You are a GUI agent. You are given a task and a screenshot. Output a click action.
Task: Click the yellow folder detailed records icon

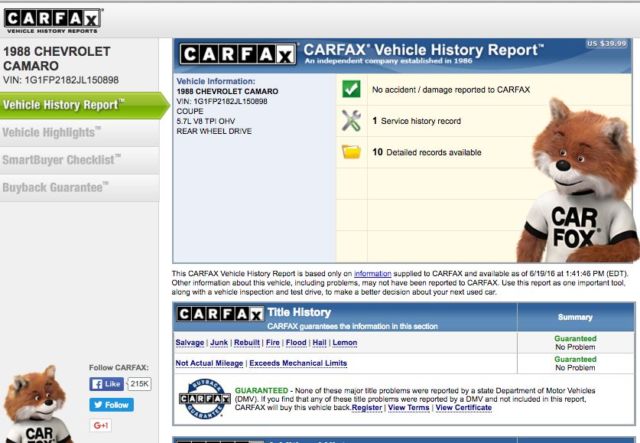pyautogui.click(x=351, y=151)
